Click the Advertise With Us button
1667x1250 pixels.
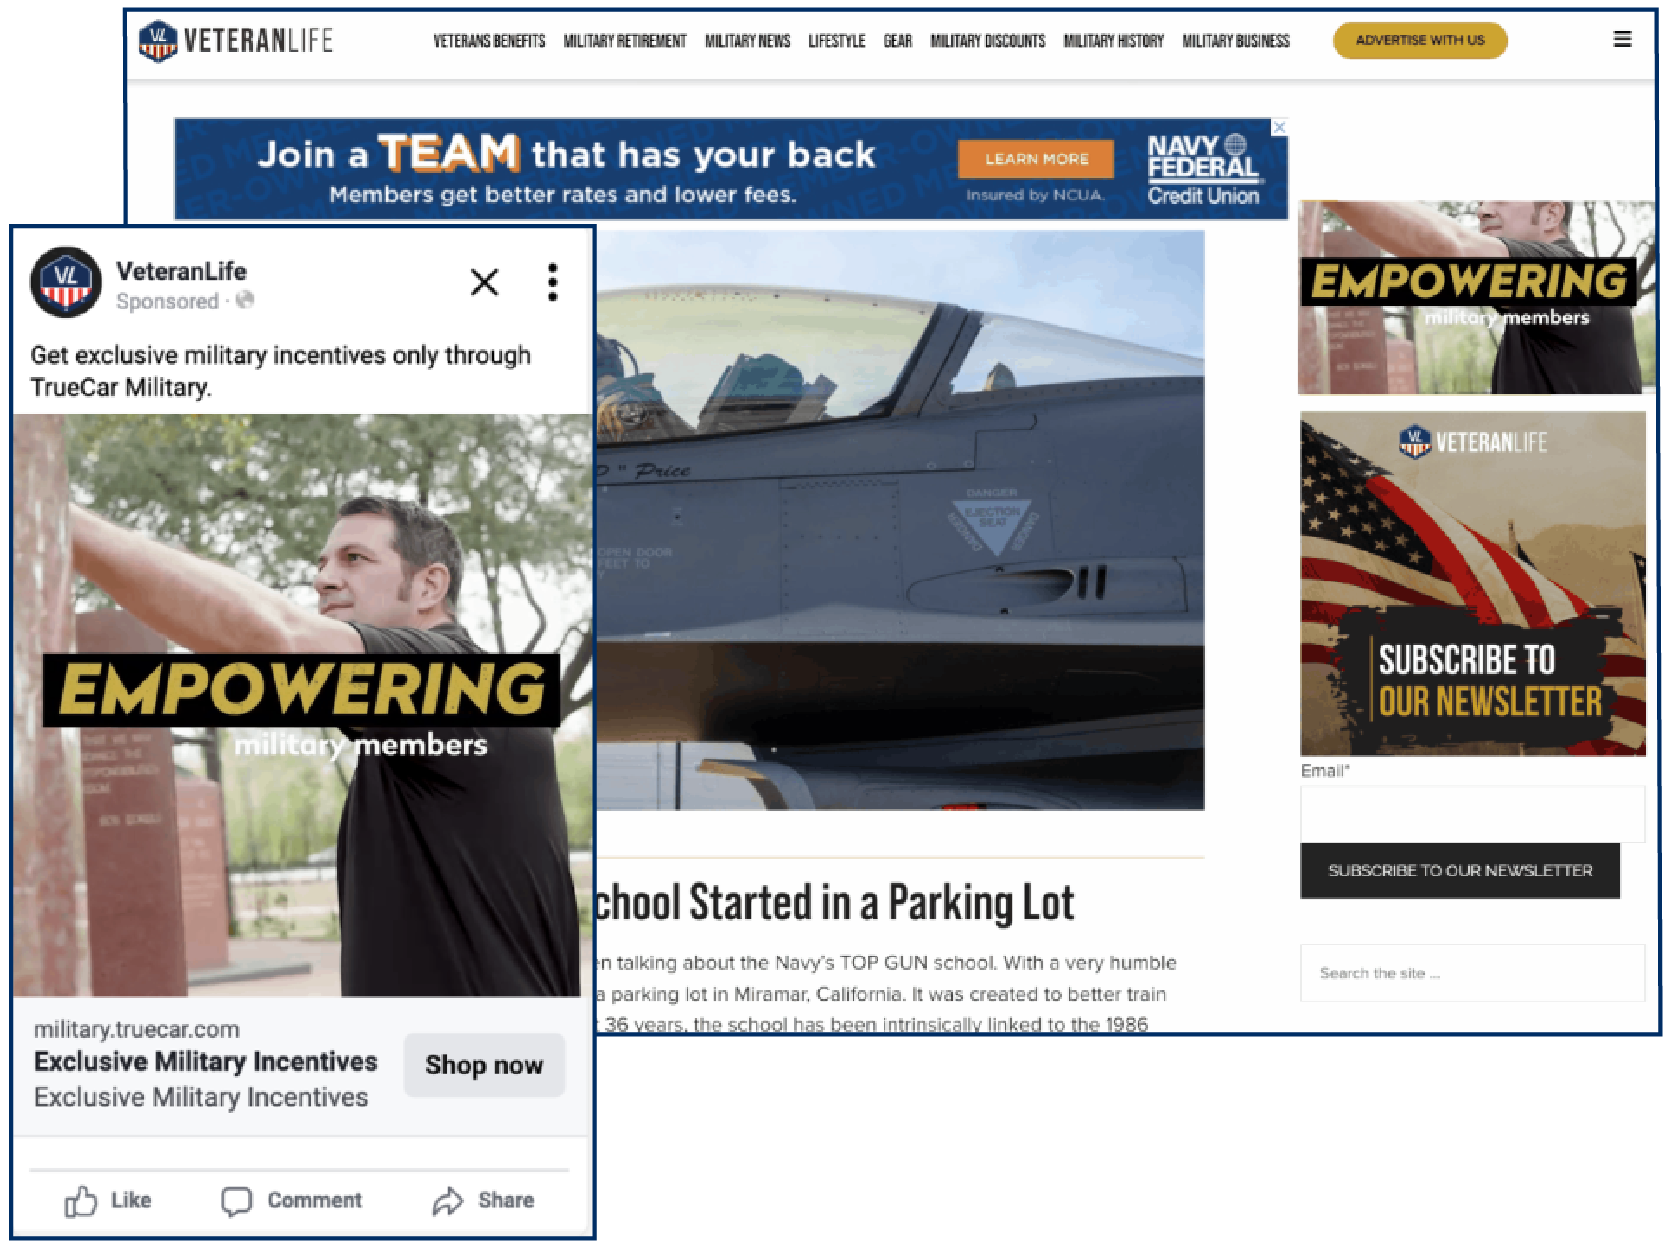[x=1420, y=40]
